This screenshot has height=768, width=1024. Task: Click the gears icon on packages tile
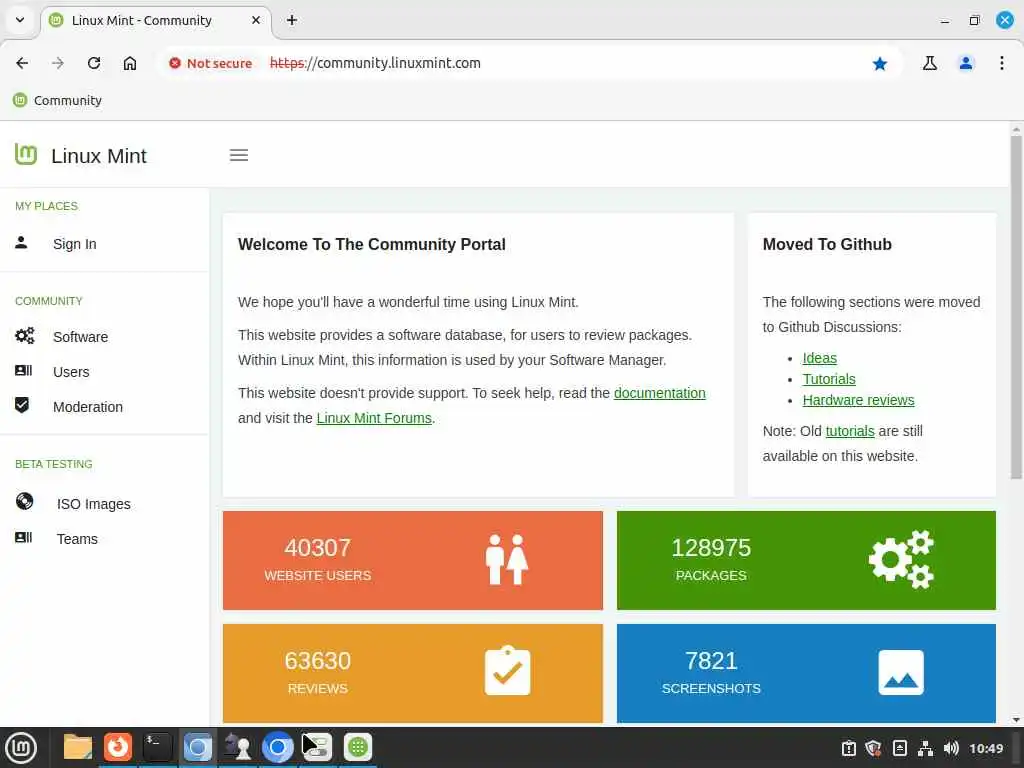point(901,559)
